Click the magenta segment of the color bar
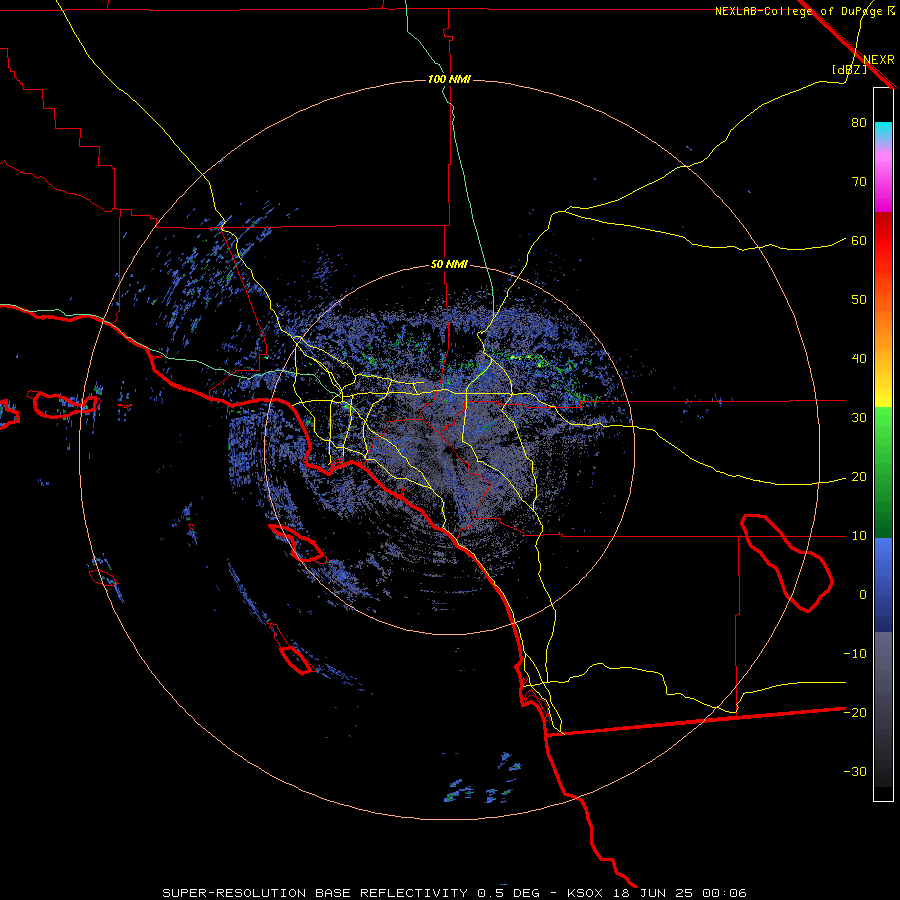Image resolution: width=900 pixels, height=900 pixels. (x=883, y=183)
